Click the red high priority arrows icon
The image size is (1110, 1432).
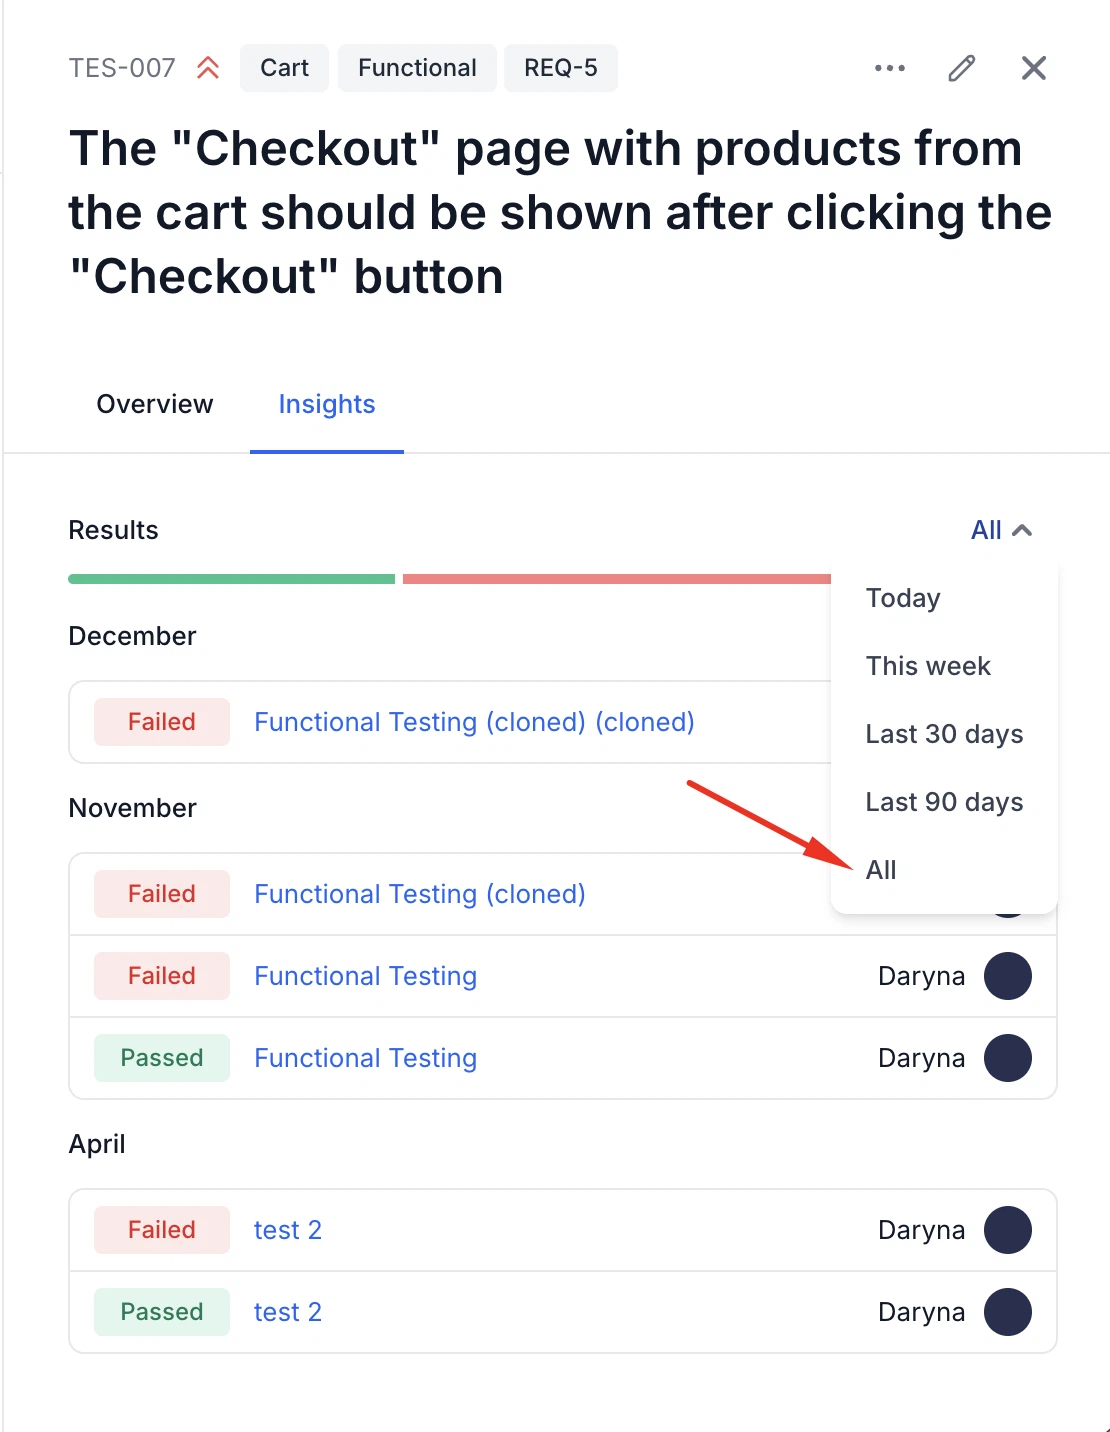click(x=208, y=68)
